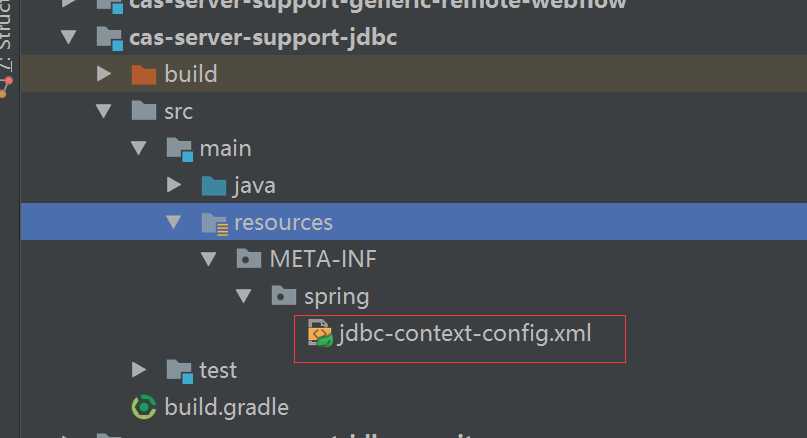Screen dimensions: 807x438
Task: Collapse the src folder arrow
Action: [103, 111]
